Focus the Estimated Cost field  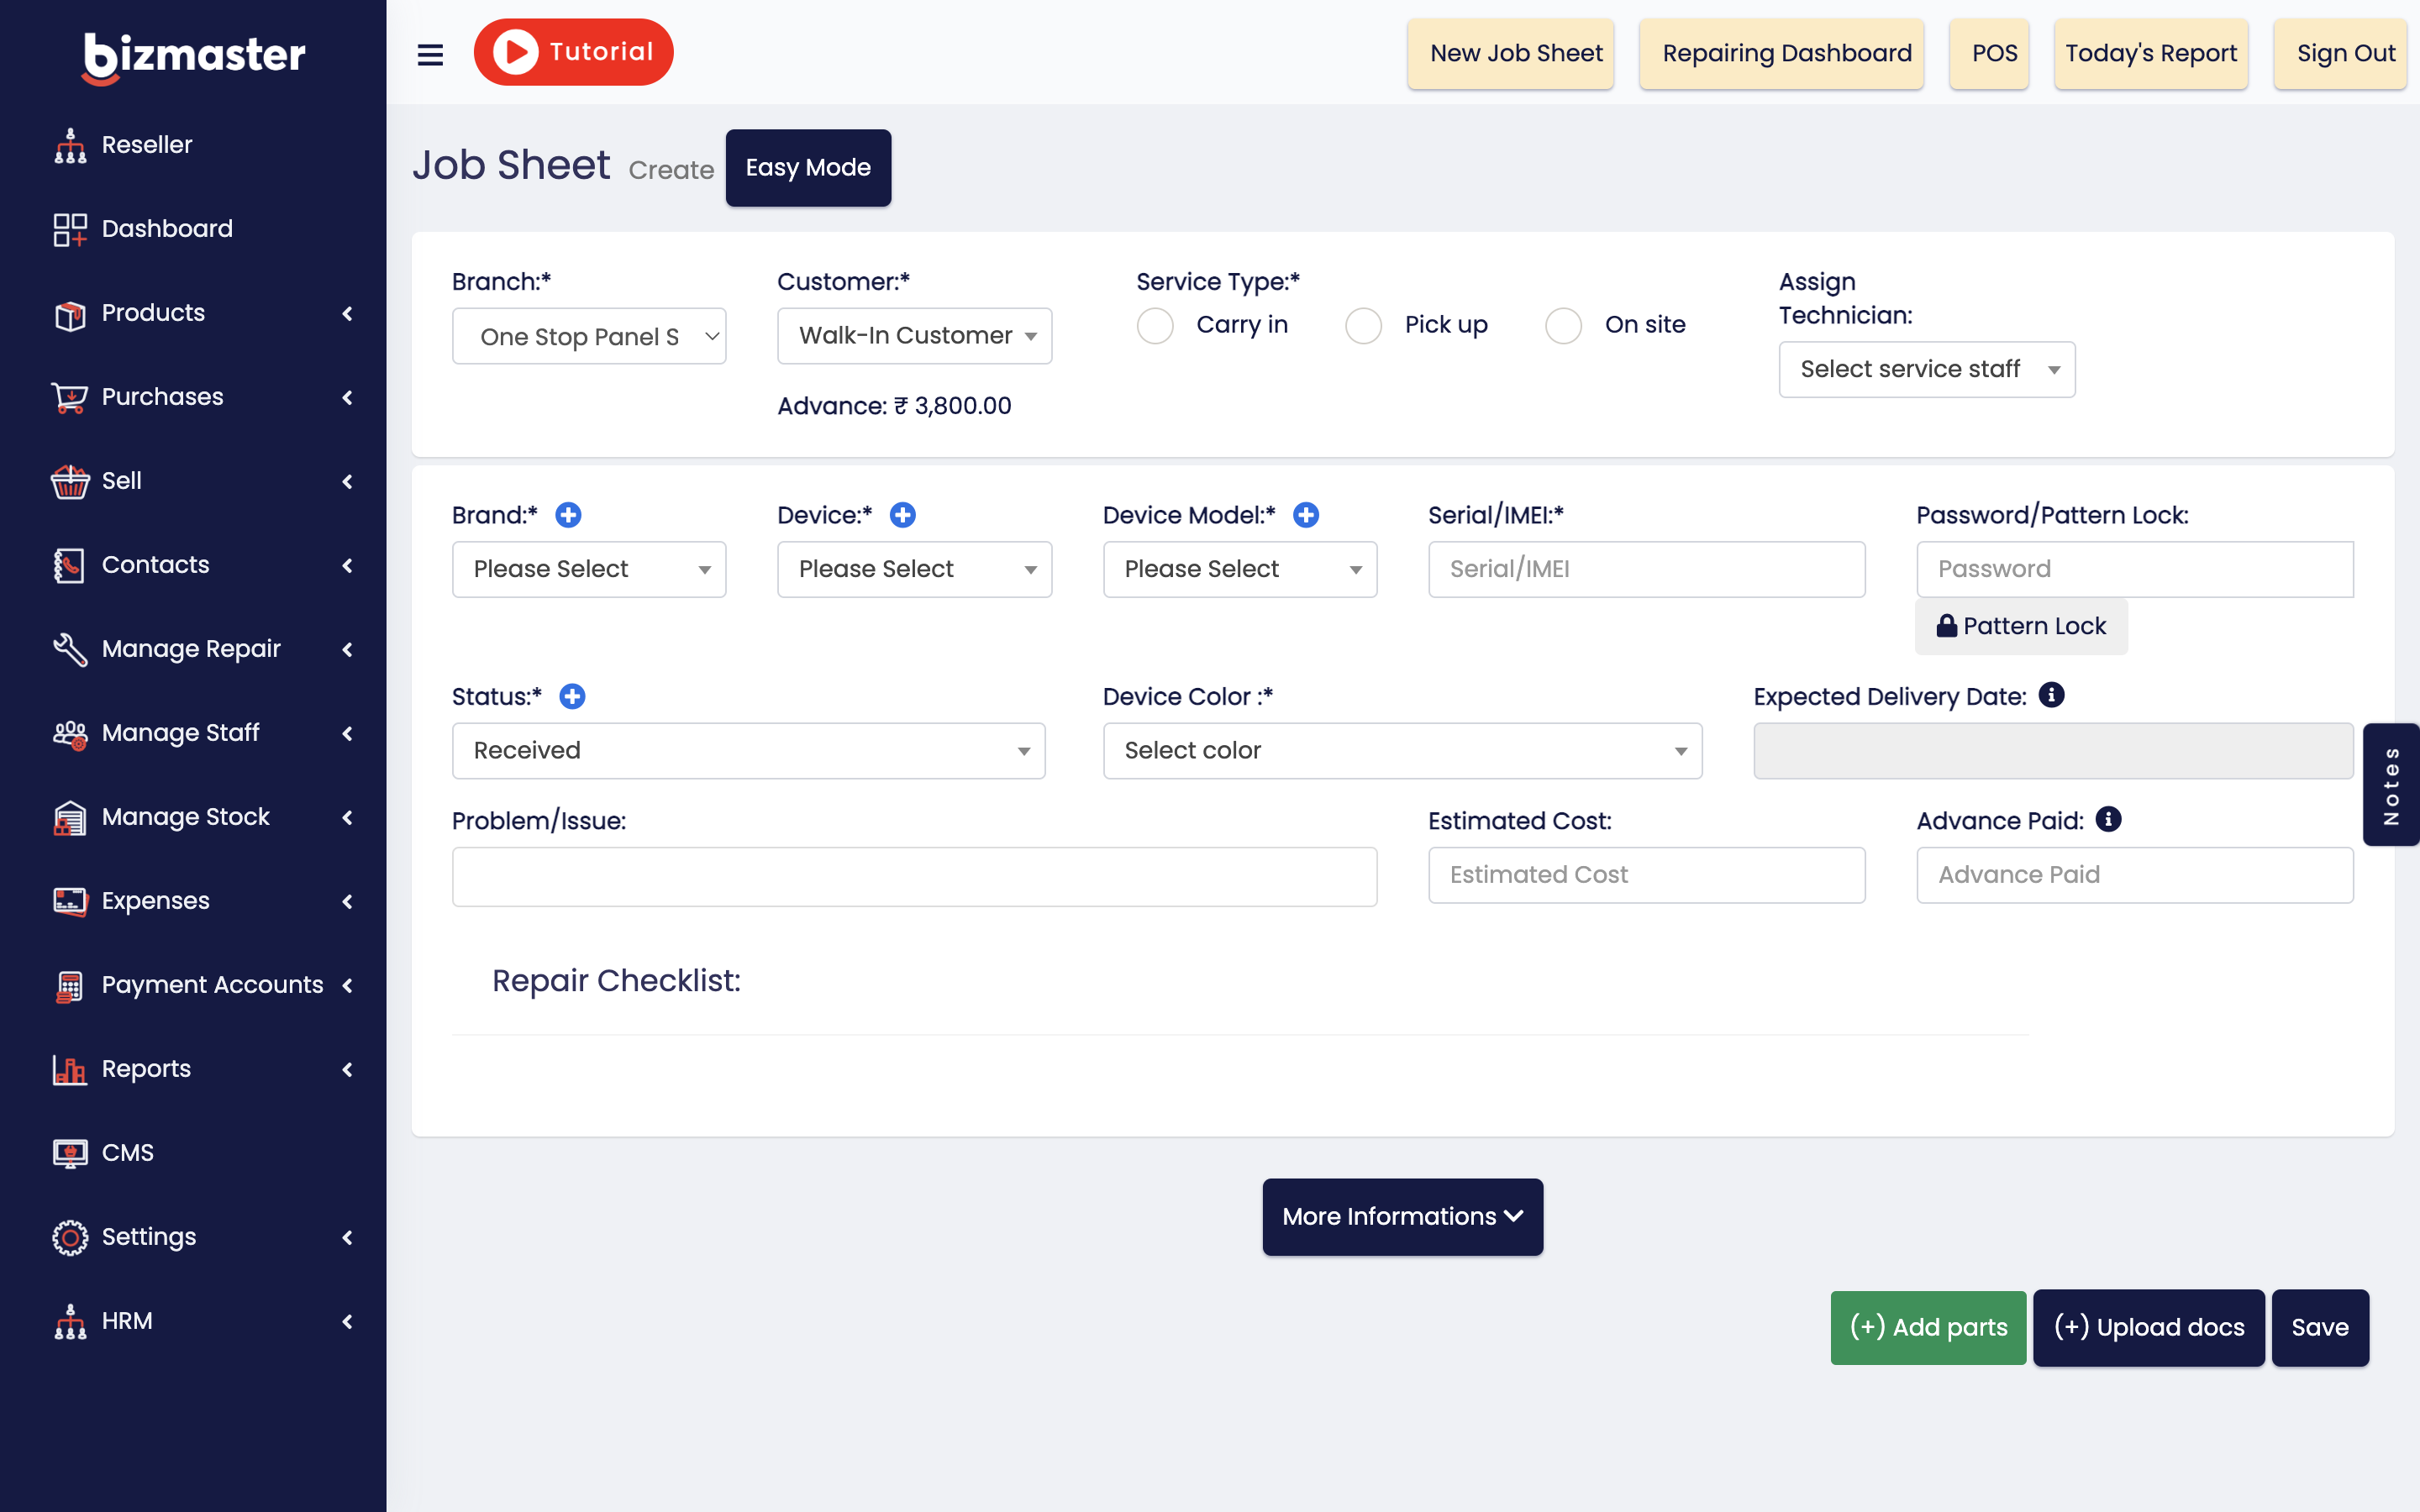coord(1647,875)
